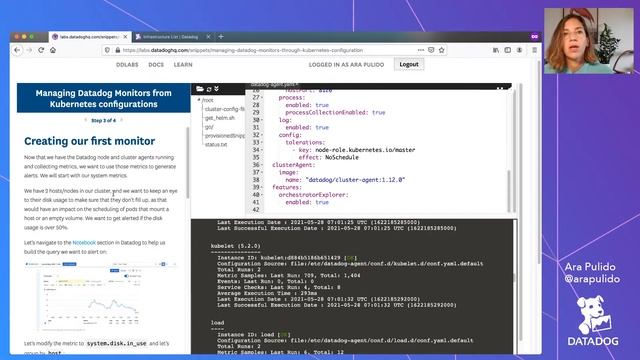The width and height of the screenshot is (640, 360).
Task: Open provisionedSnippet item in file tree
Action: click(x=224, y=136)
